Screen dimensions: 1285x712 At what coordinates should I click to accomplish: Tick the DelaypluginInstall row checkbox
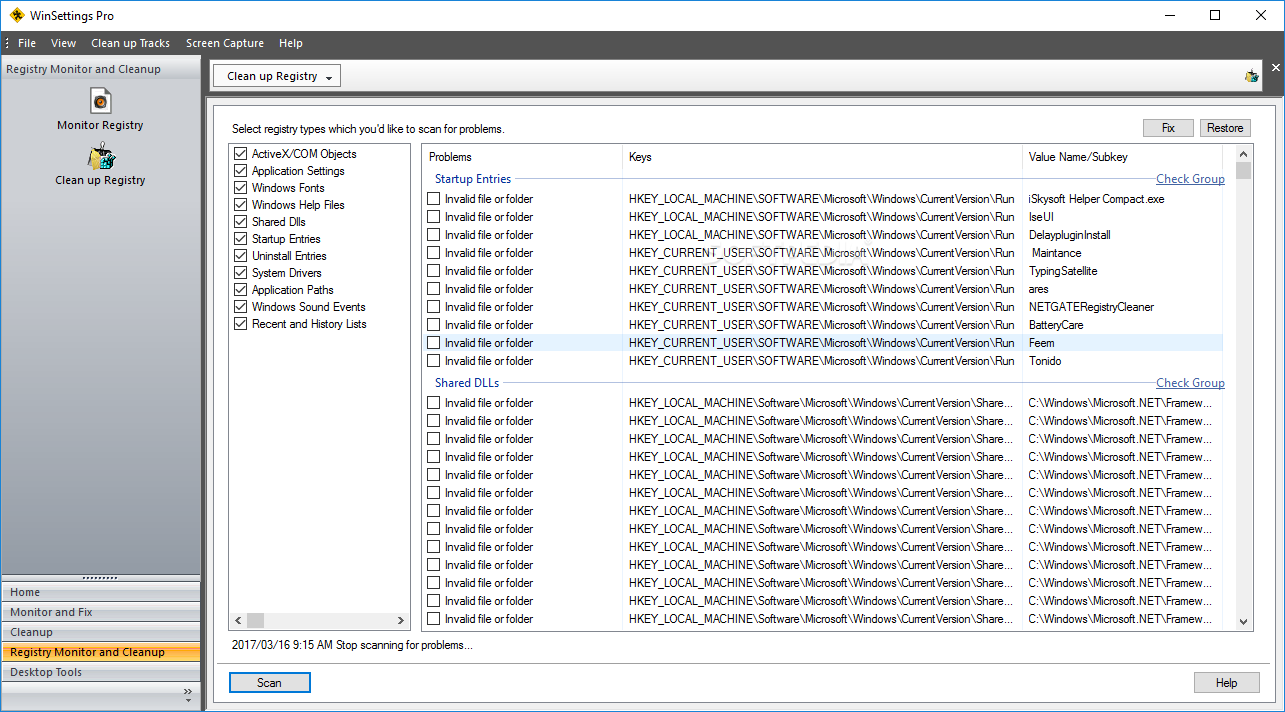pos(434,235)
